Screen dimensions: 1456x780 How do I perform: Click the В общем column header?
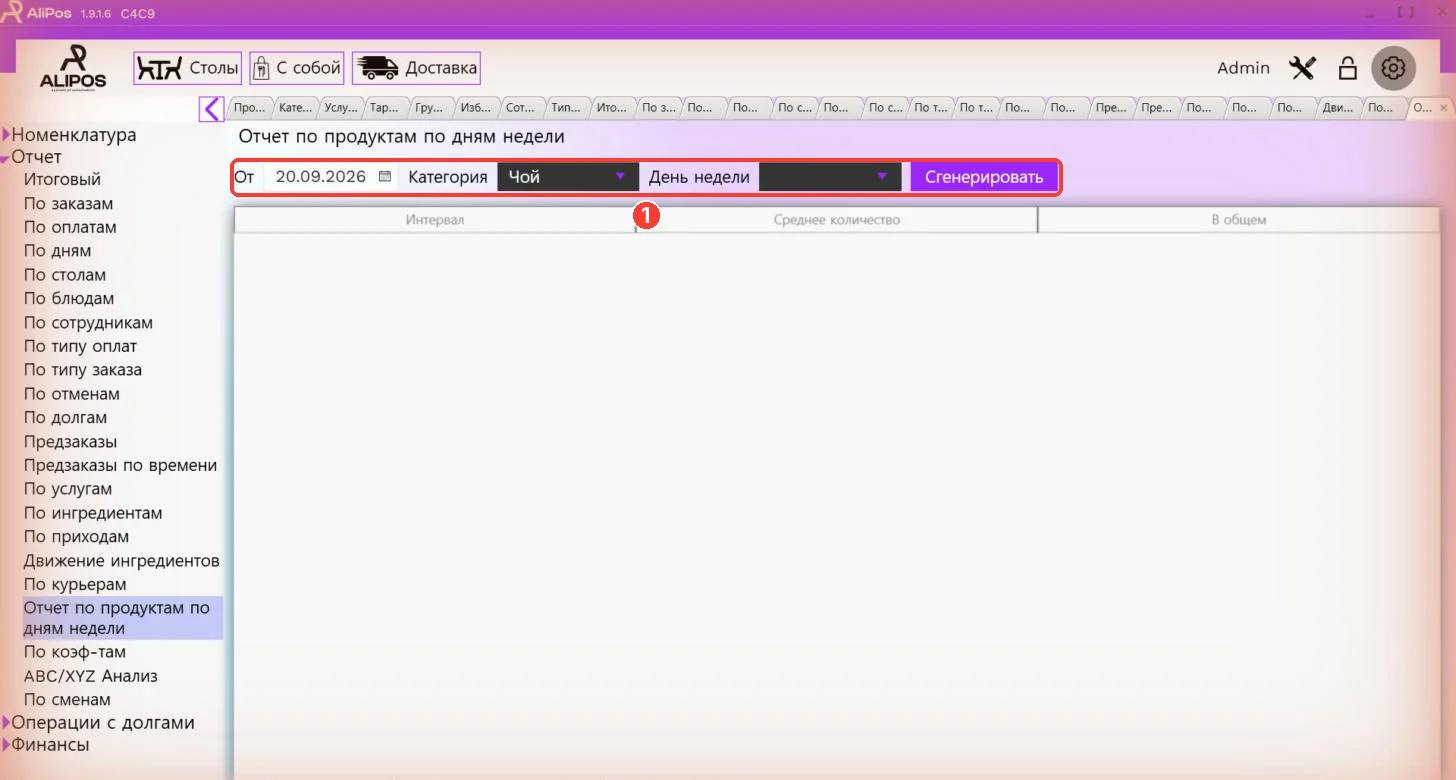pyautogui.click(x=1239, y=220)
